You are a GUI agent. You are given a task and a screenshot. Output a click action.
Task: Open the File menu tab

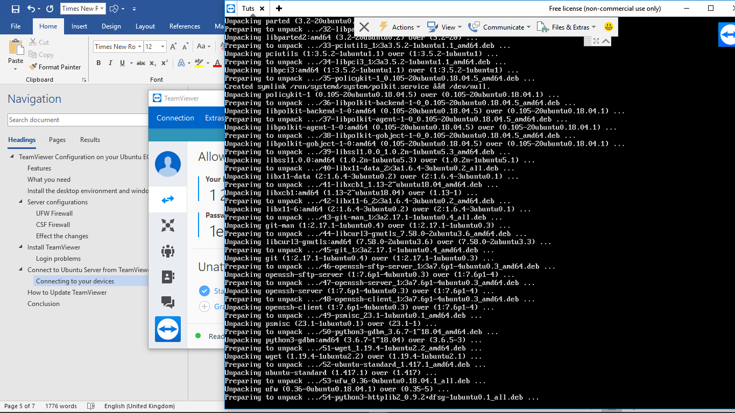(x=15, y=26)
